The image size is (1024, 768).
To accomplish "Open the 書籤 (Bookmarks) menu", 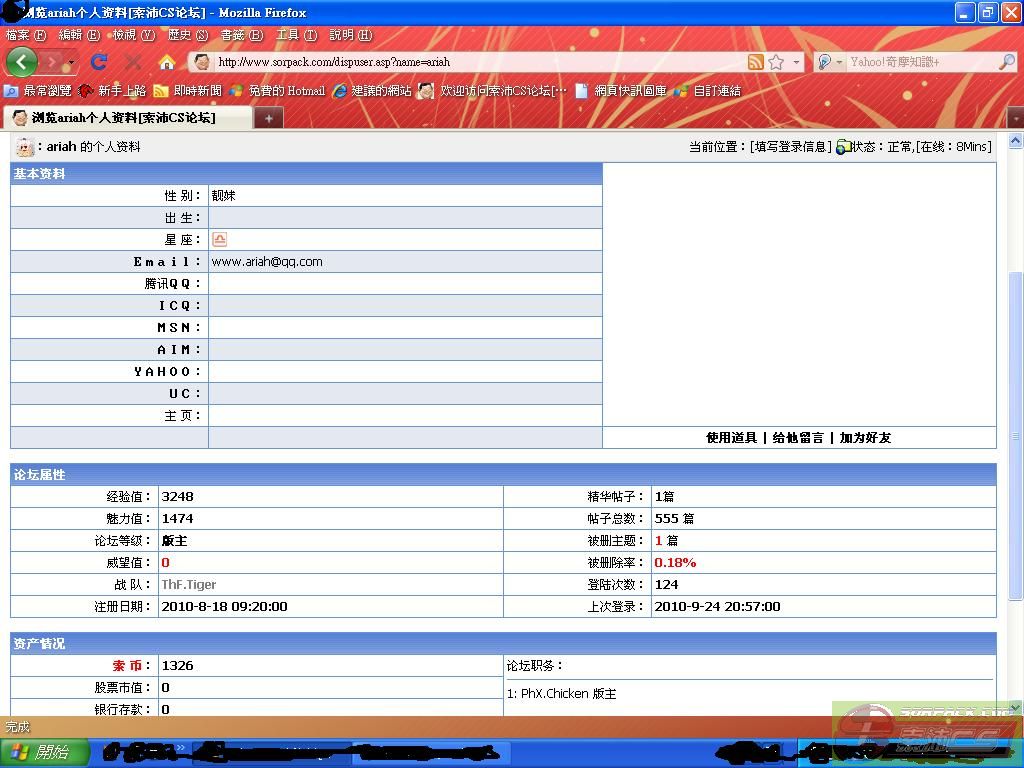I will [x=241, y=35].
